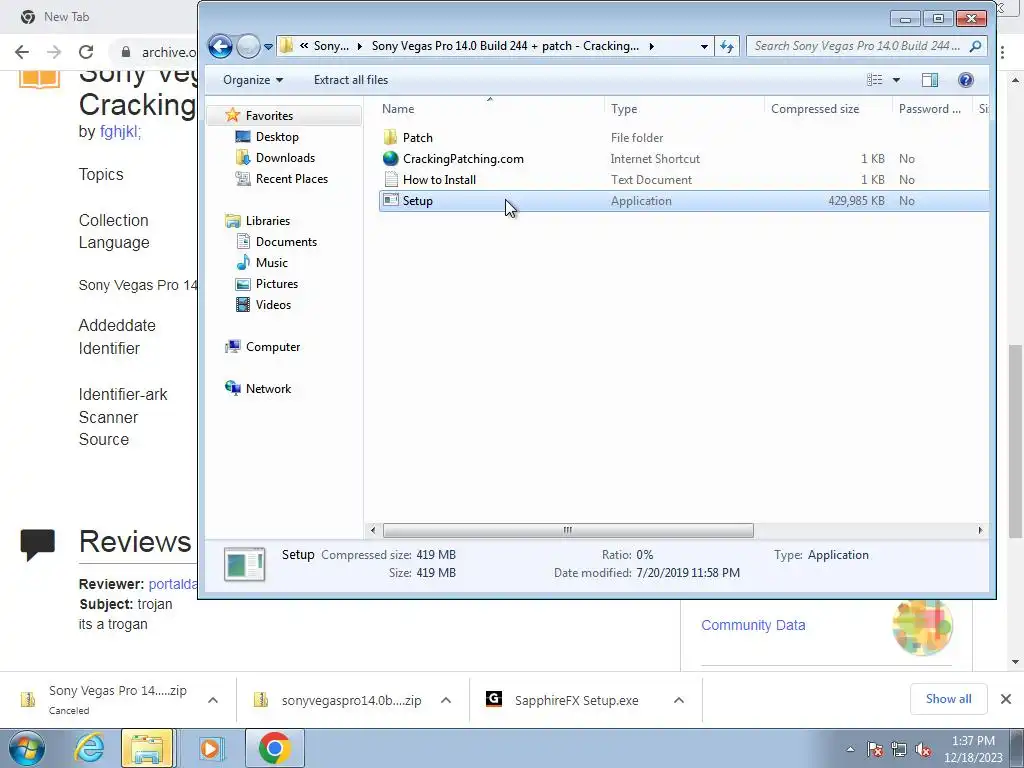Open options arrow for Sony Vegas Pro 14 zip
Screen dimensions: 1024x768
click(213, 700)
